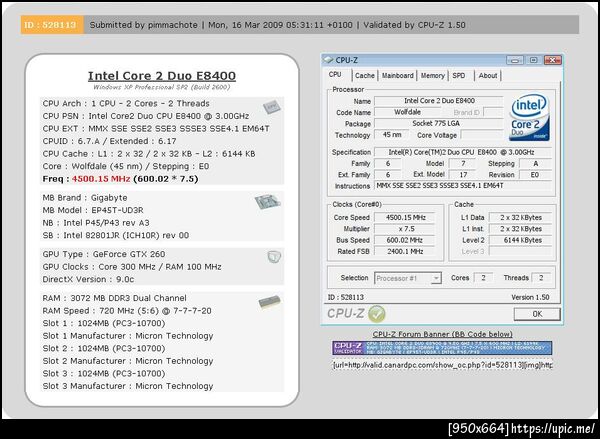This screenshot has width=600, height=439.
Task: Open the Memory tab
Action: coord(433,76)
